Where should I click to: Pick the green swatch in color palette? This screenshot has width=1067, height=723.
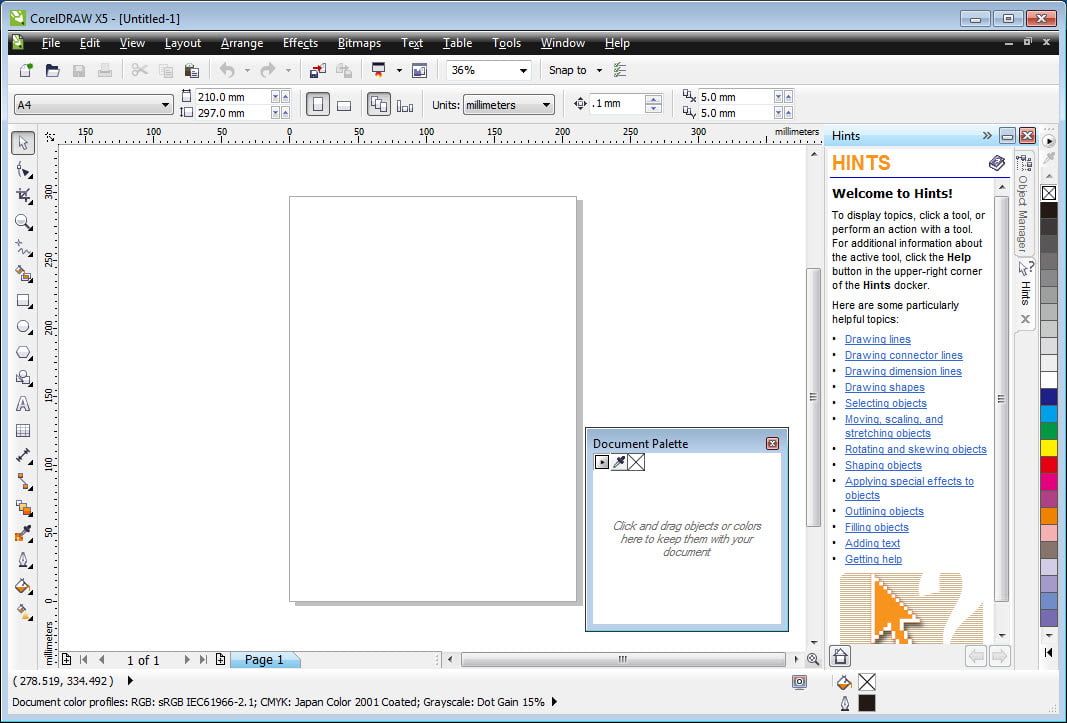(1049, 431)
